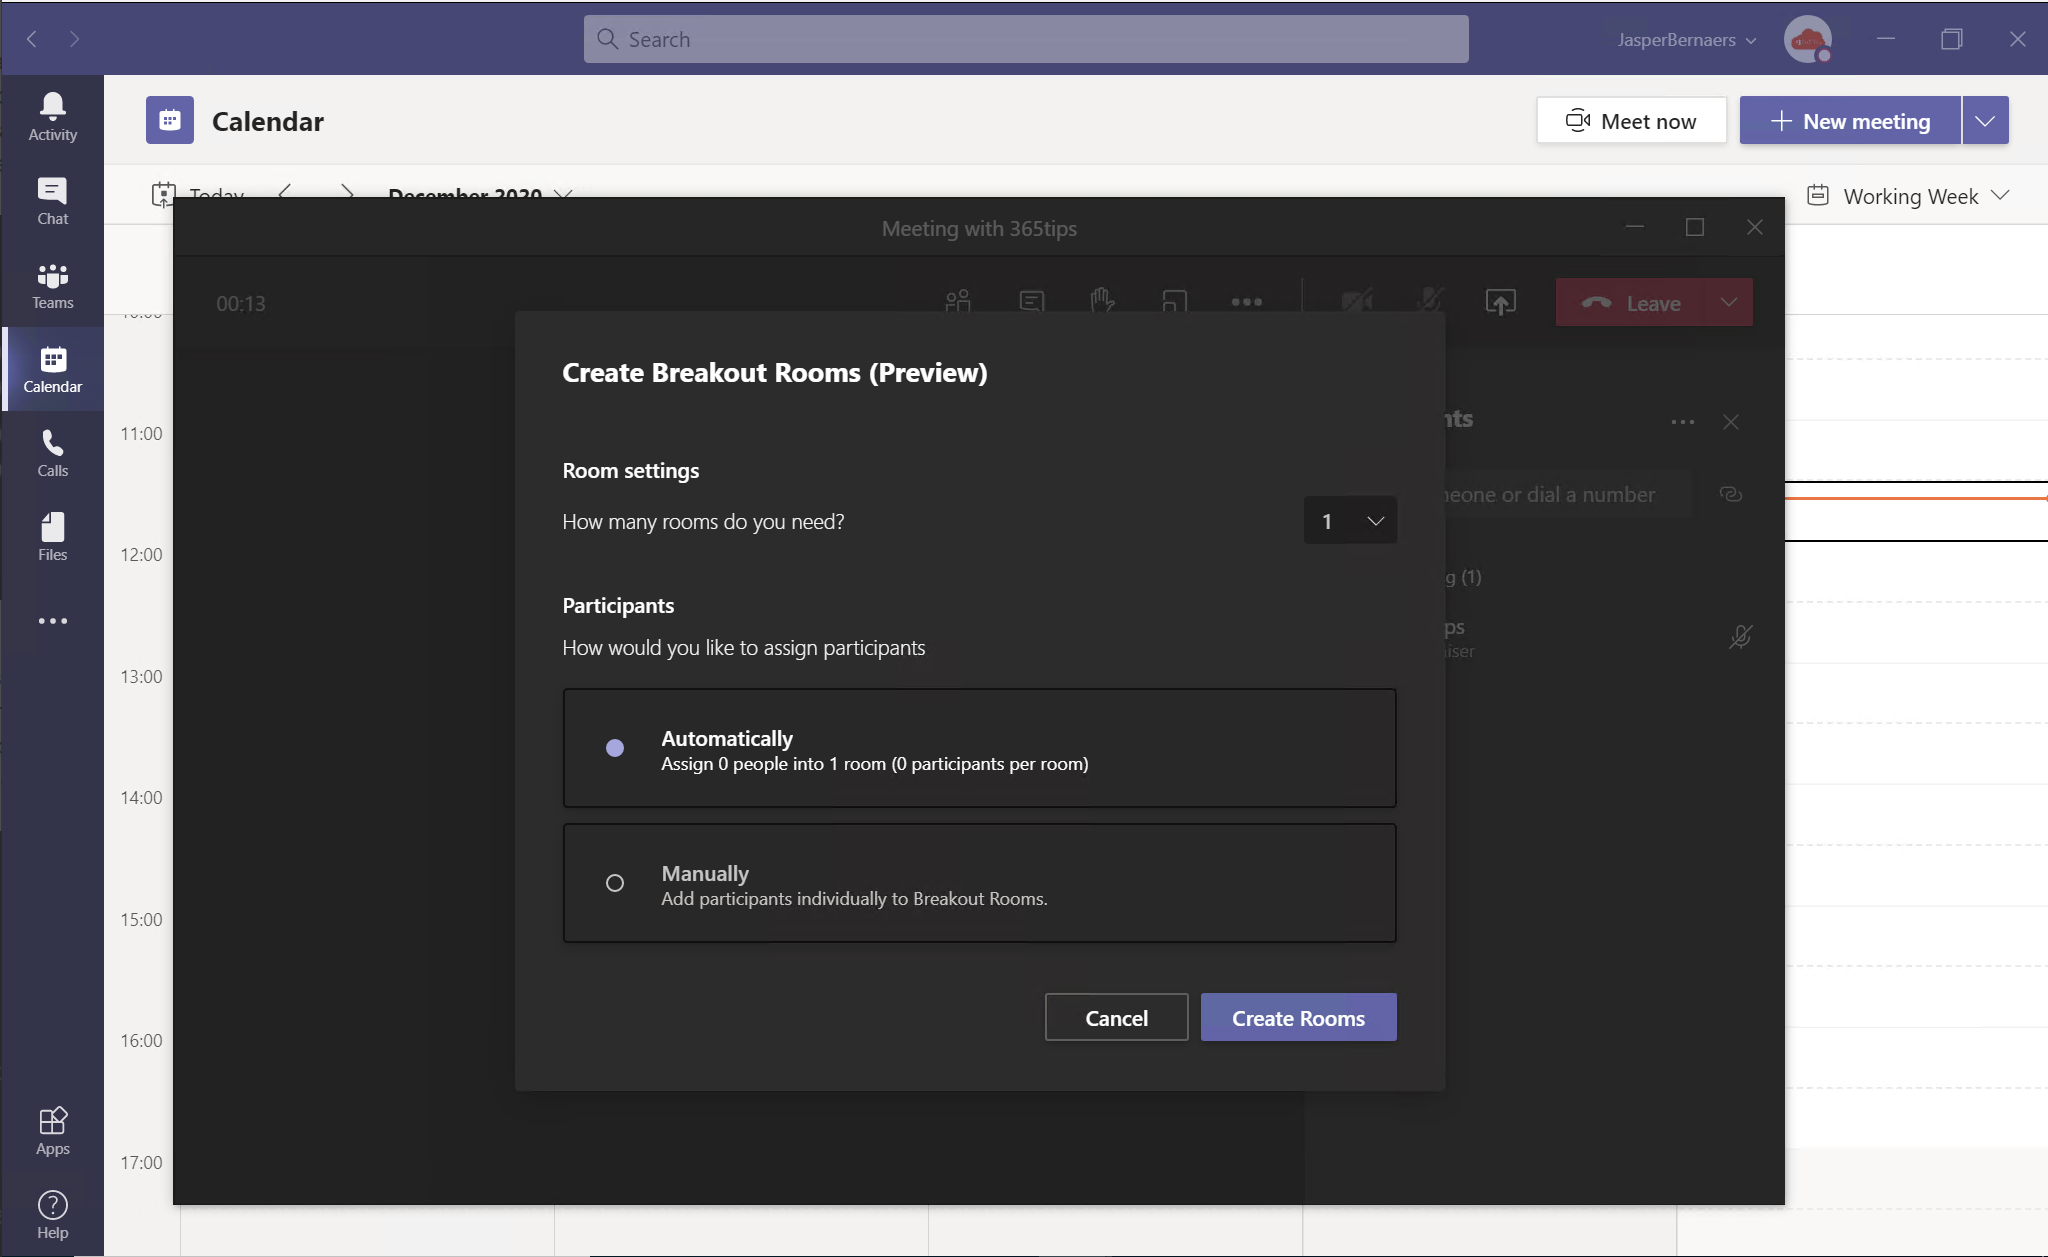Screen dimensions: 2048x1257
Task: Select Automatically assign participants radio button
Action: (614, 748)
